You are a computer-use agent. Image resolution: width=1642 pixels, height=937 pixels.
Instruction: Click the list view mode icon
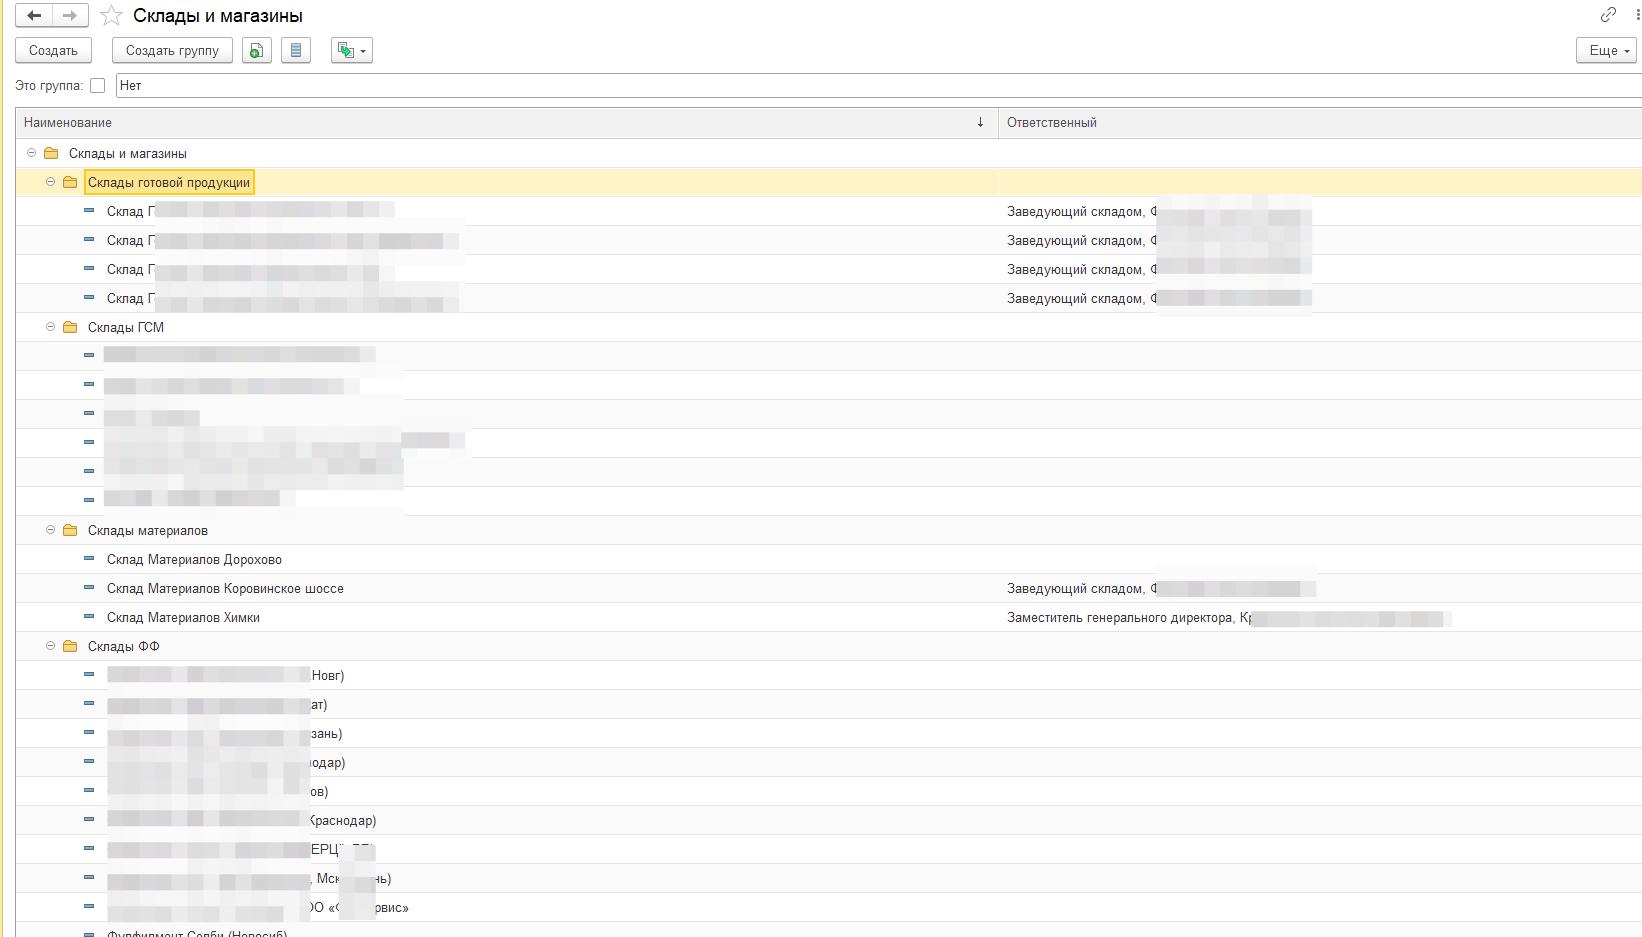coord(295,51)
